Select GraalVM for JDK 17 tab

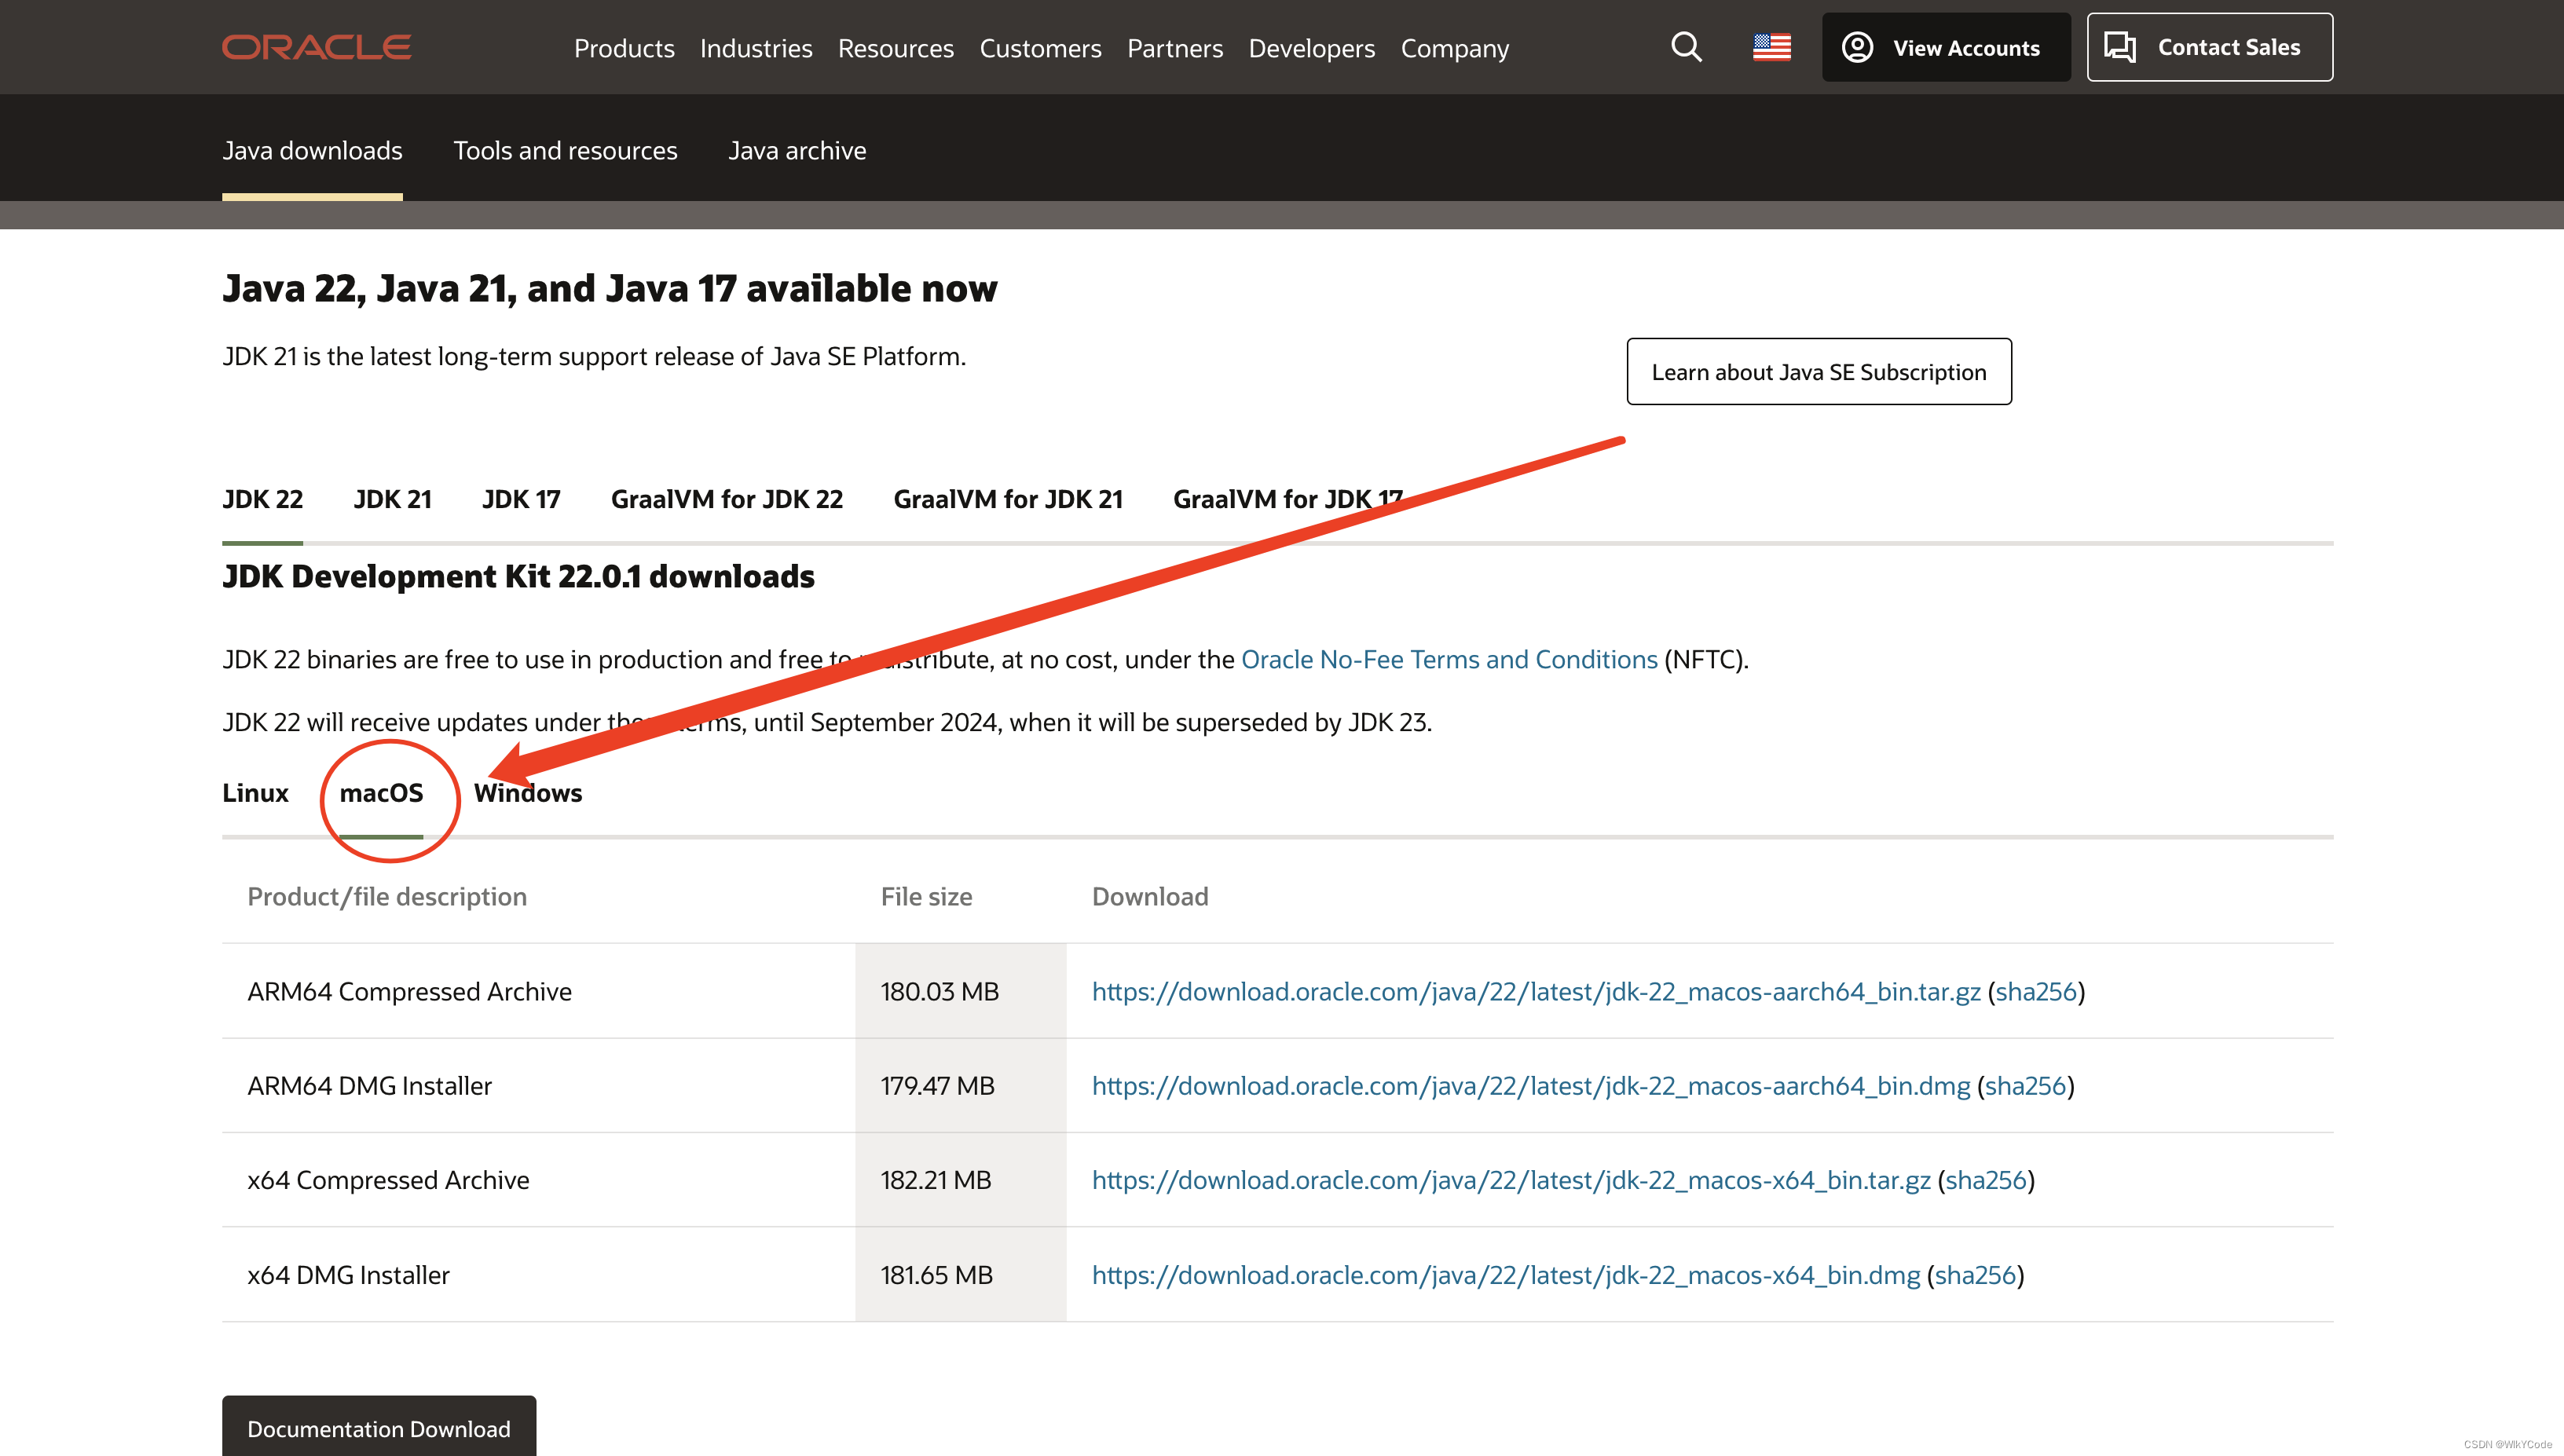tap(1288, 499)
